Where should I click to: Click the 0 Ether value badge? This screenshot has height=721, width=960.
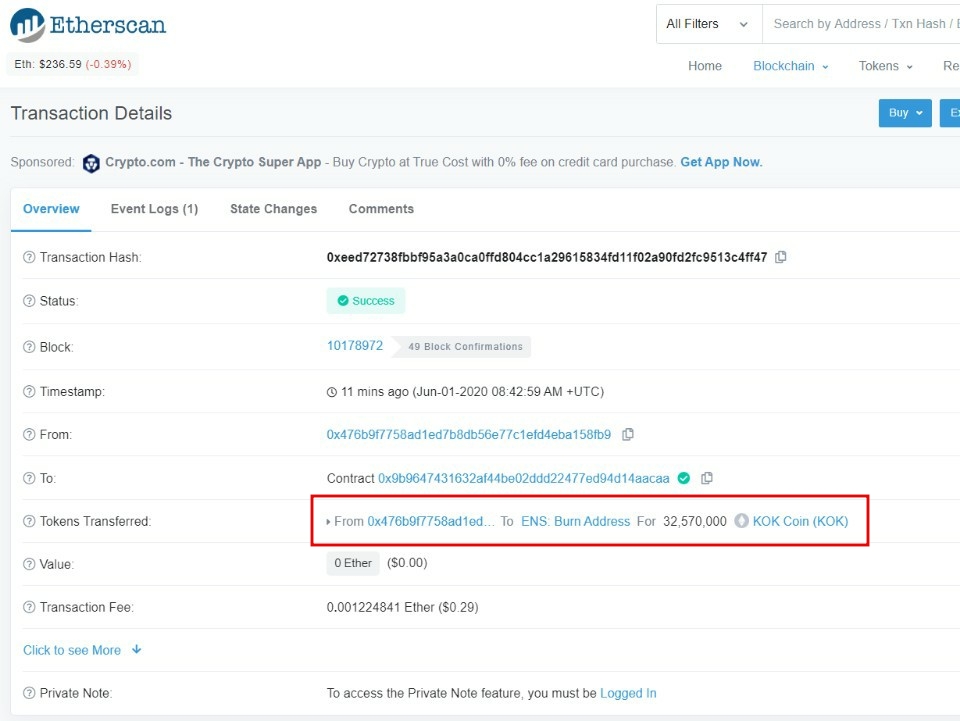click(x=353, y=562)
